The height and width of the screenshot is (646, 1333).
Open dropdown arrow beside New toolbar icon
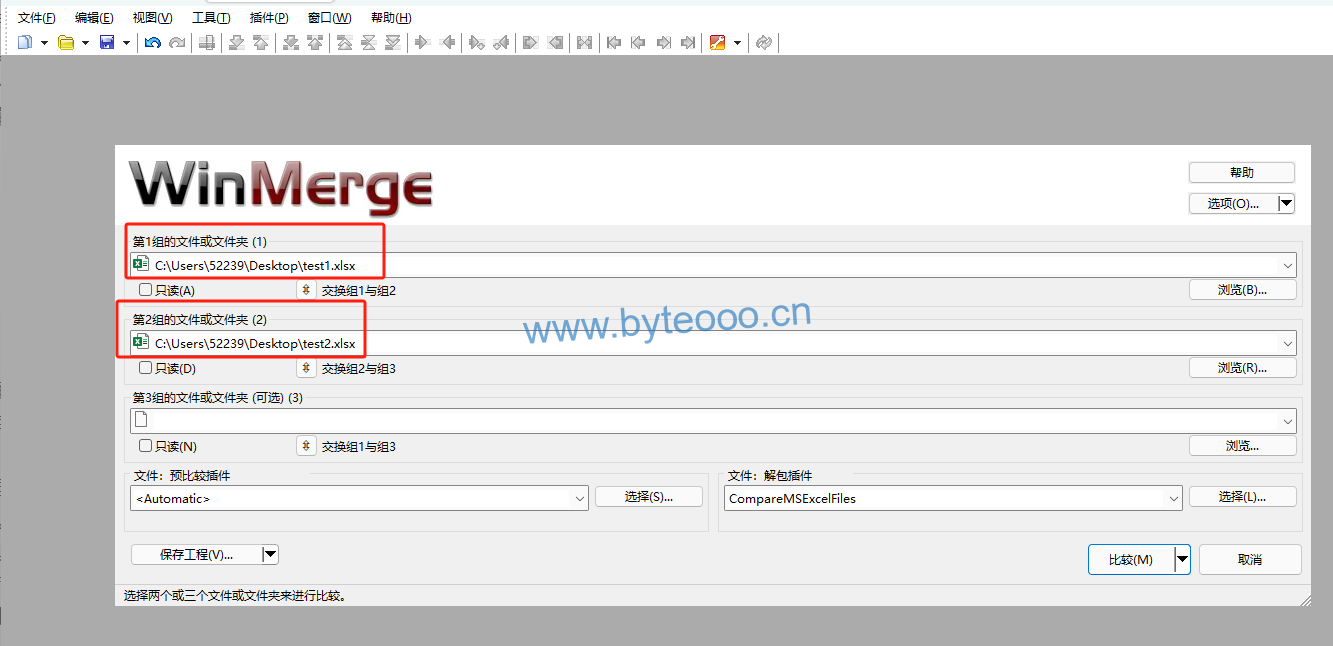pos(44,42)
